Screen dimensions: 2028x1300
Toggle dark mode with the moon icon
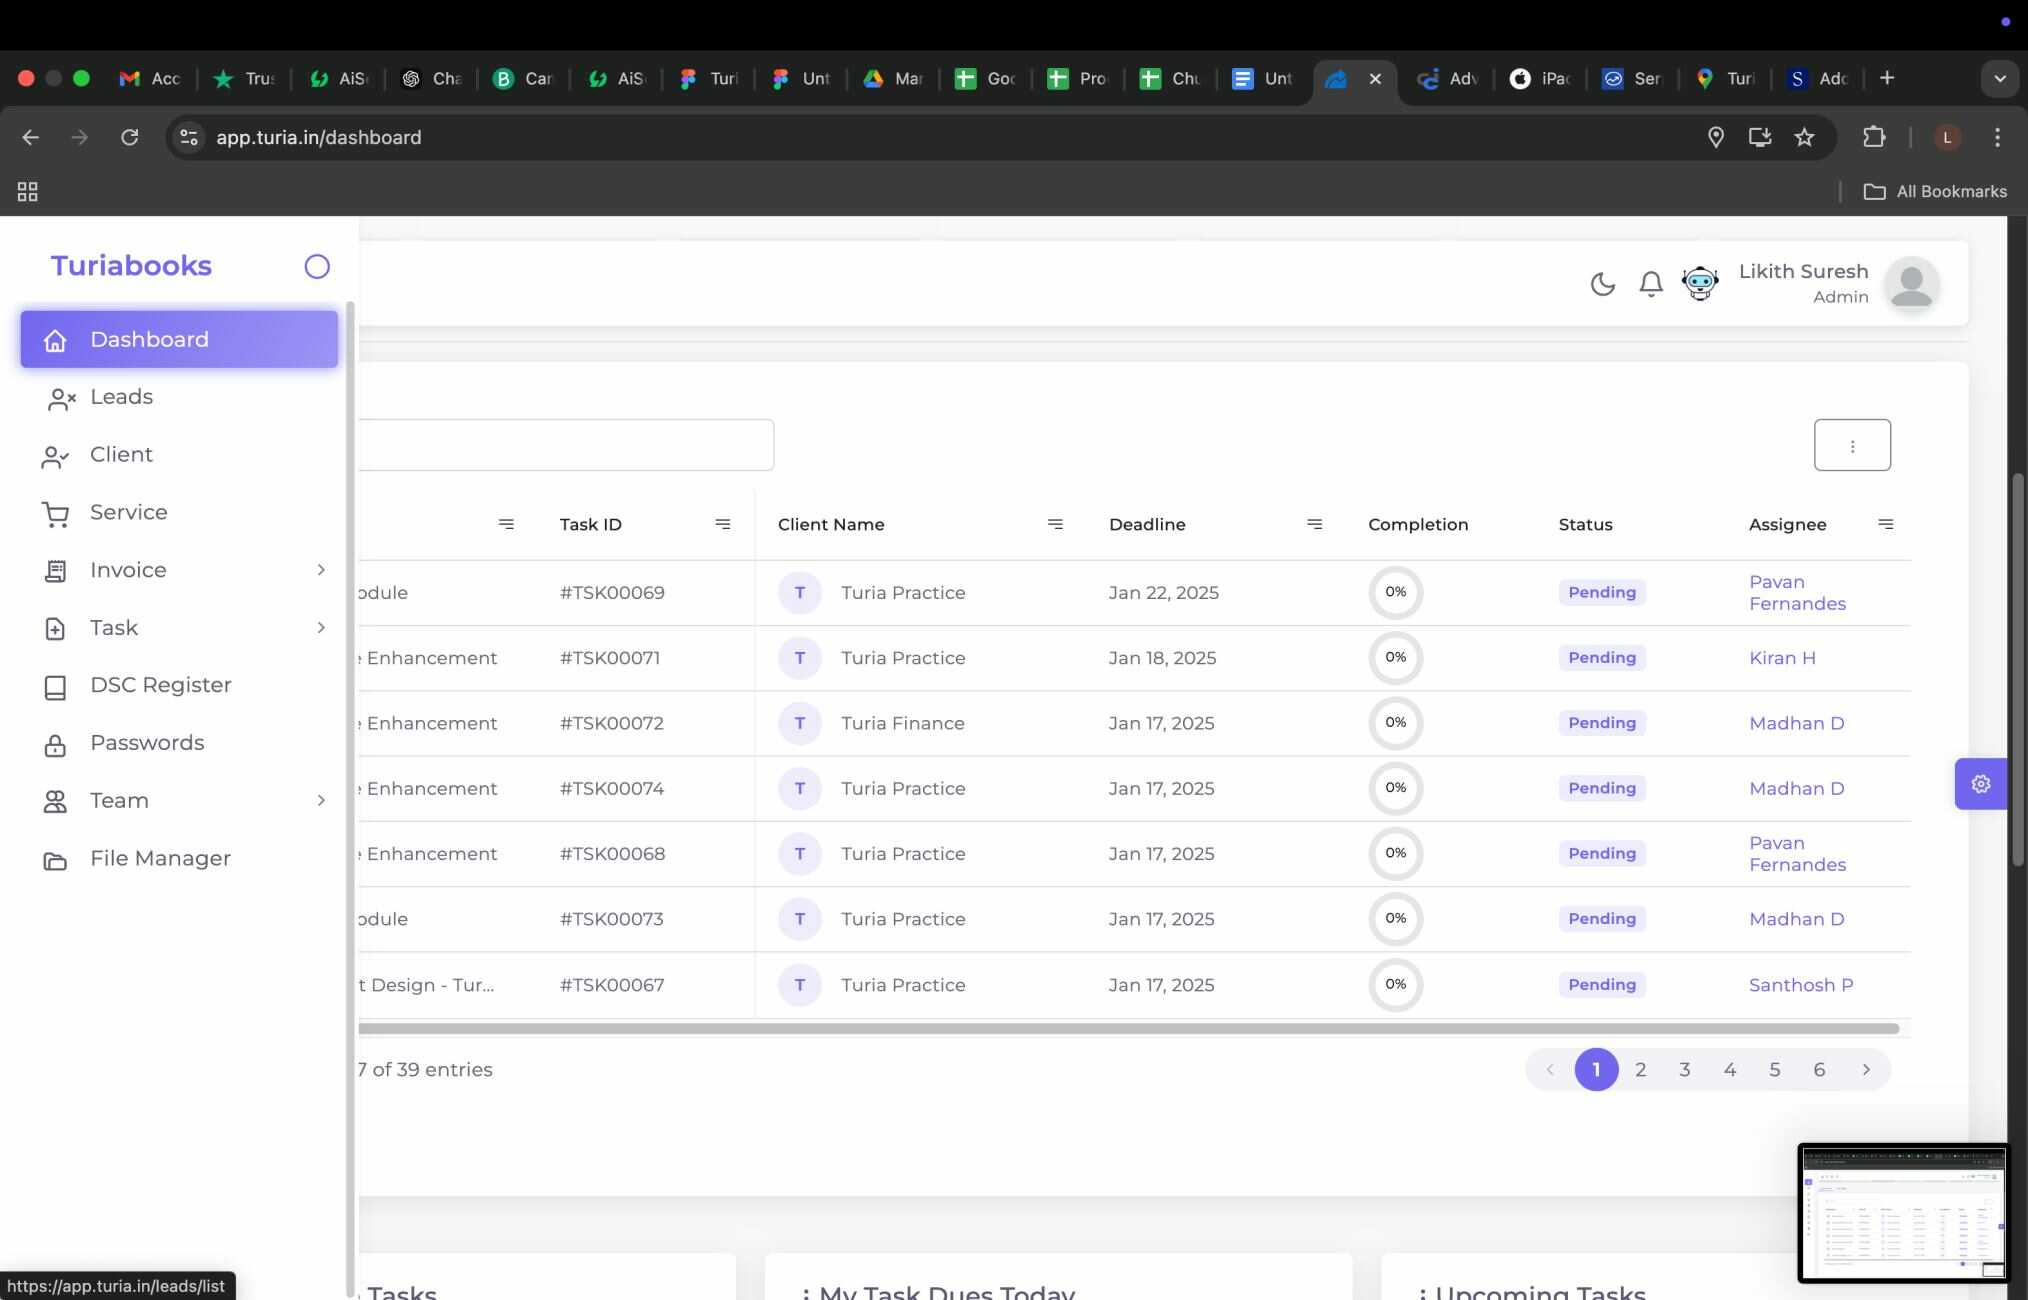click(1602, 284)
